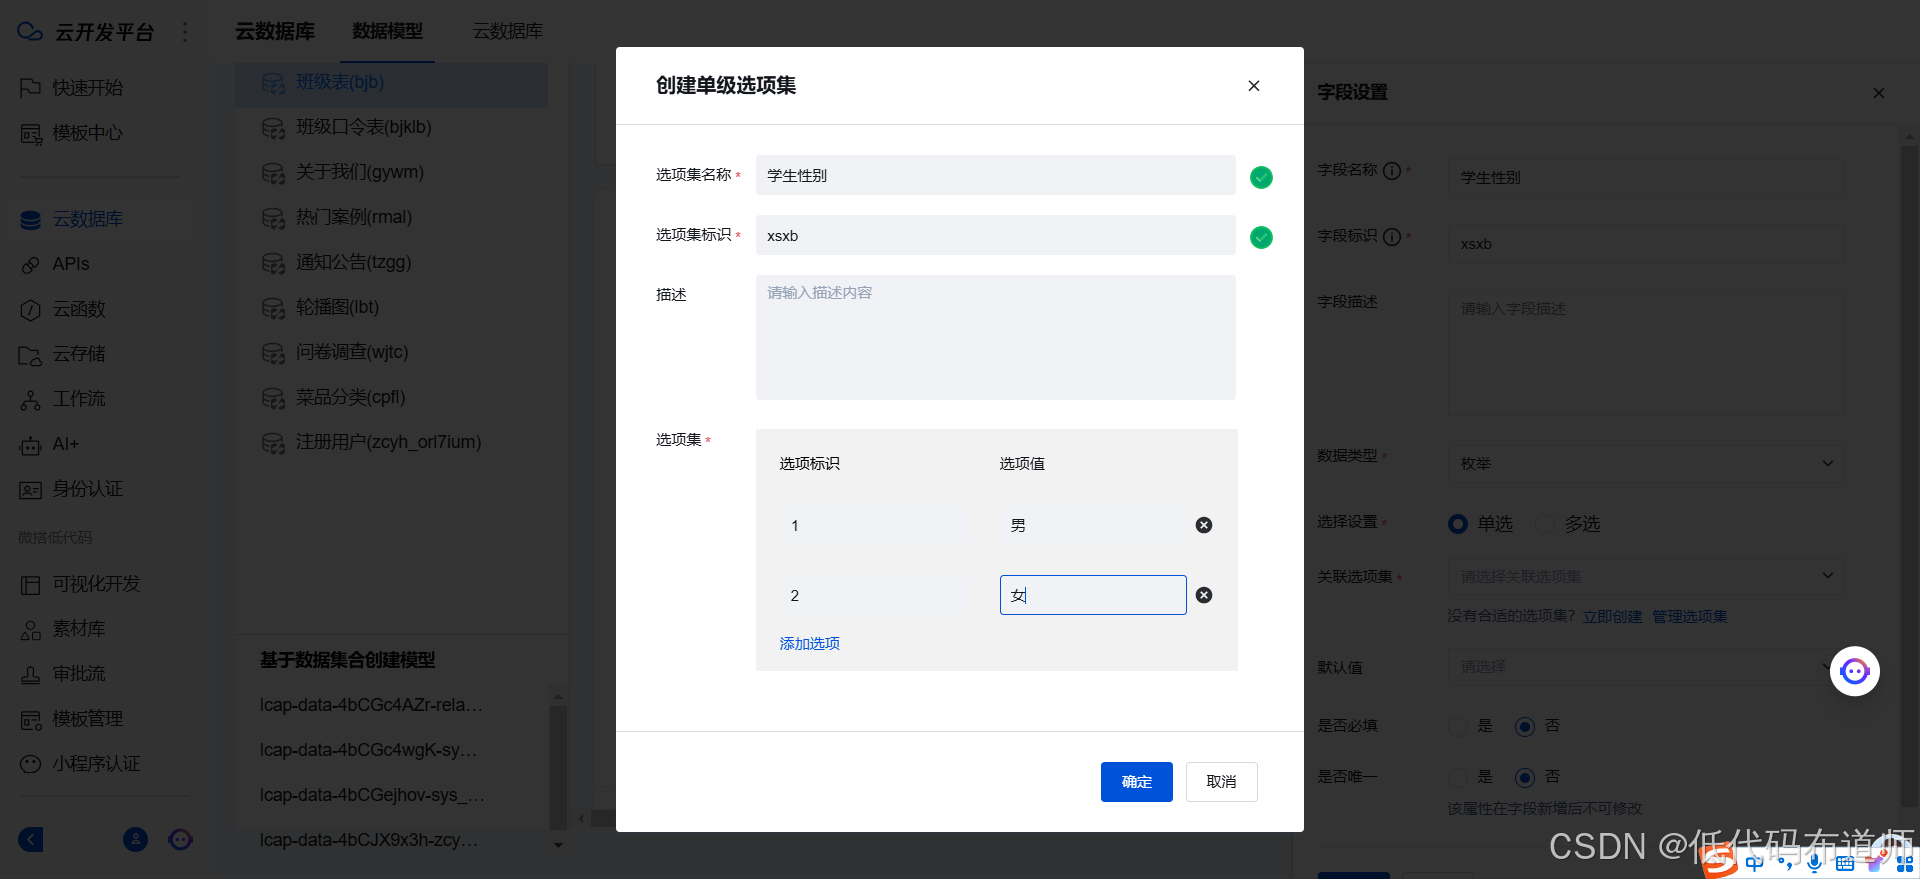Click the AI+ robot icon
This screenshot has height=879, width=1920.
[31, 444]
